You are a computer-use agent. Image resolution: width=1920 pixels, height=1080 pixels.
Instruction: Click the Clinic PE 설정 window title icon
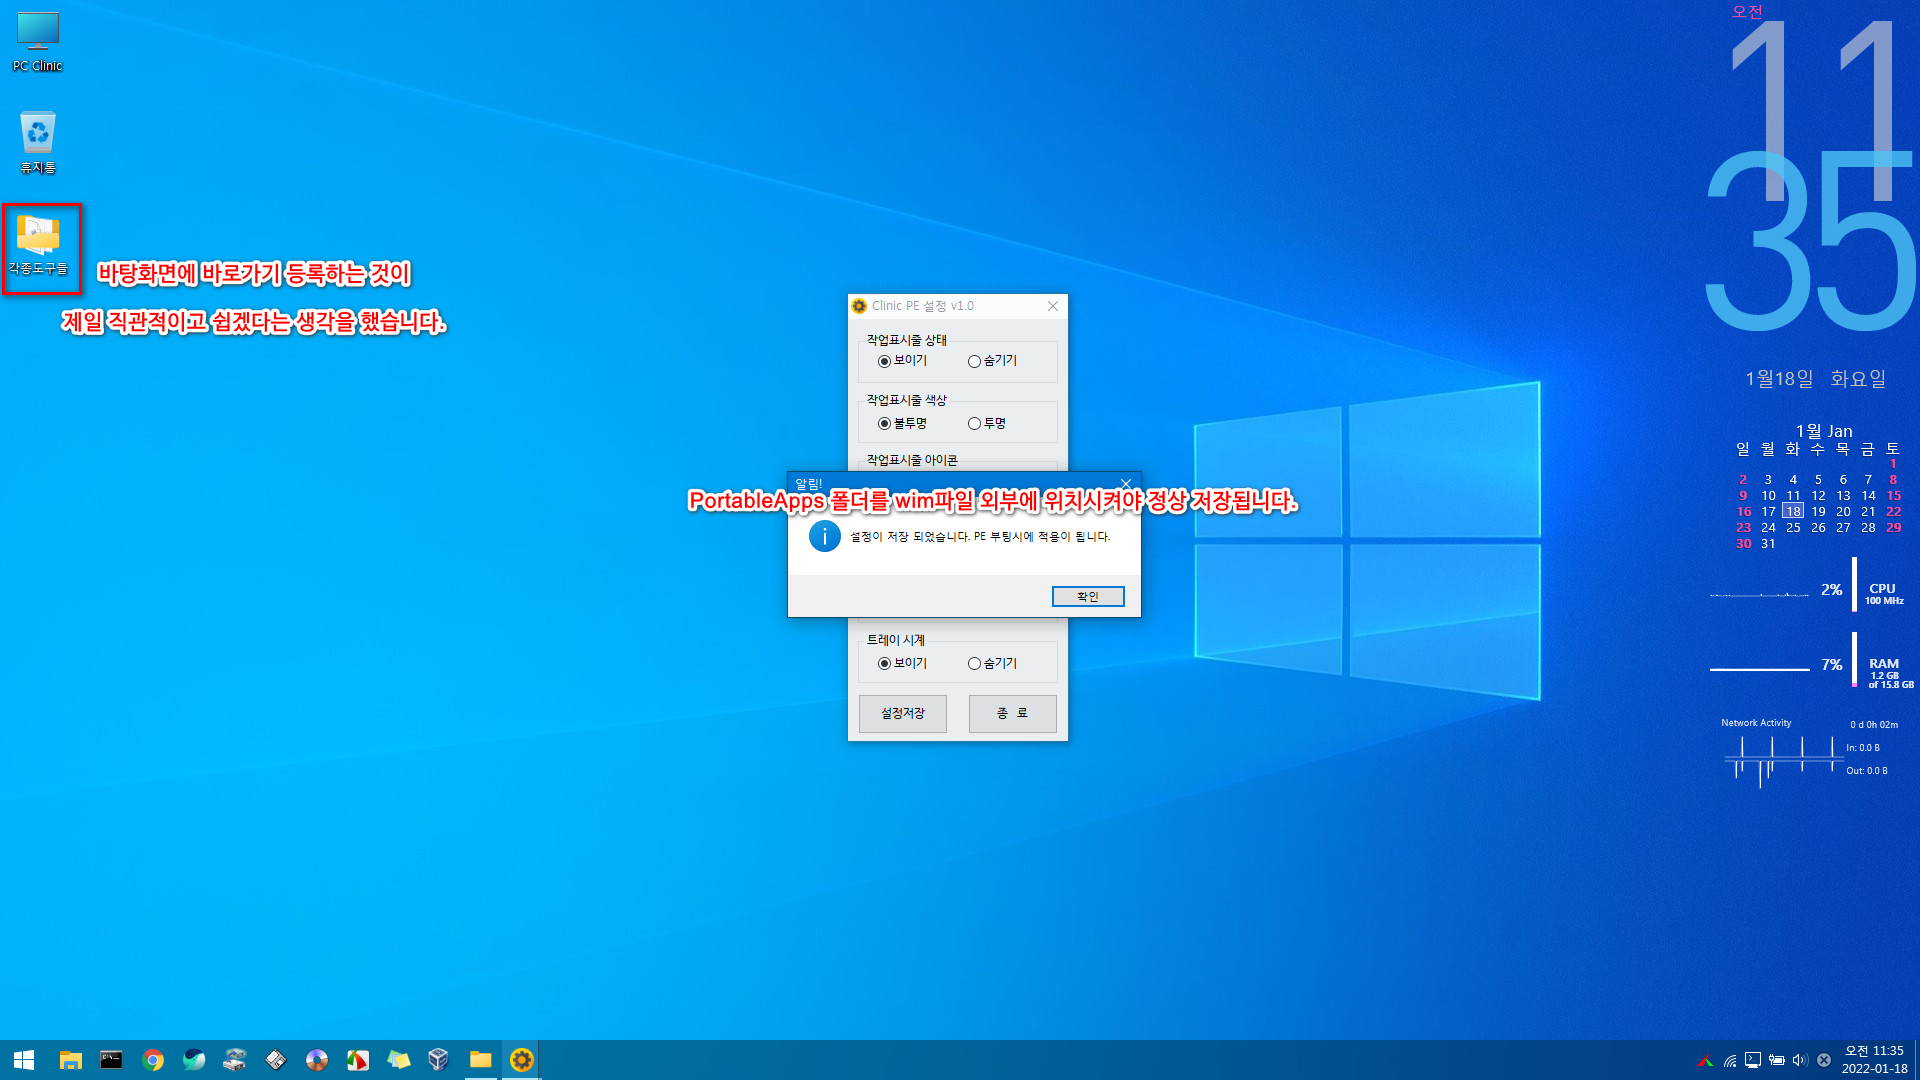click(859, 306)
